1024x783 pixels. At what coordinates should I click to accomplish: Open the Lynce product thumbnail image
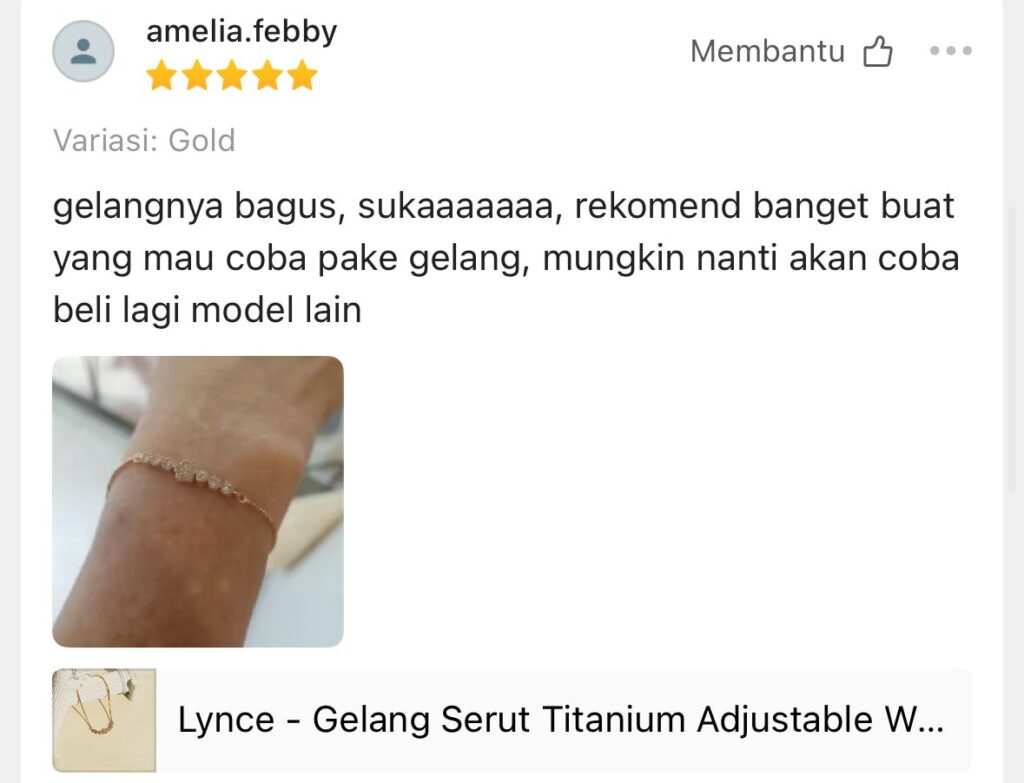[x=104, y=720]
